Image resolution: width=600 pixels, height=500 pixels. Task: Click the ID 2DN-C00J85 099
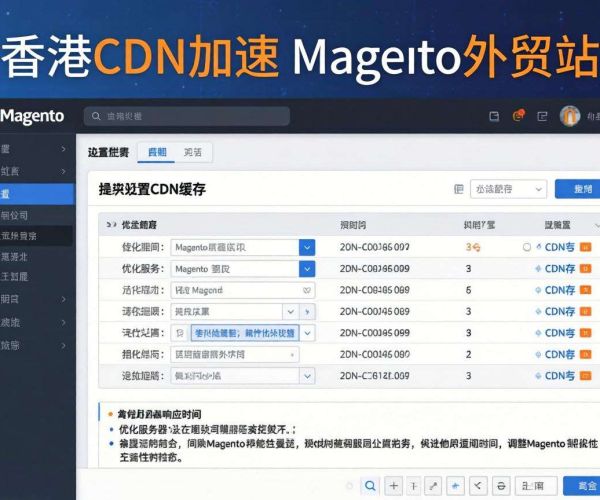pos(375,333)
